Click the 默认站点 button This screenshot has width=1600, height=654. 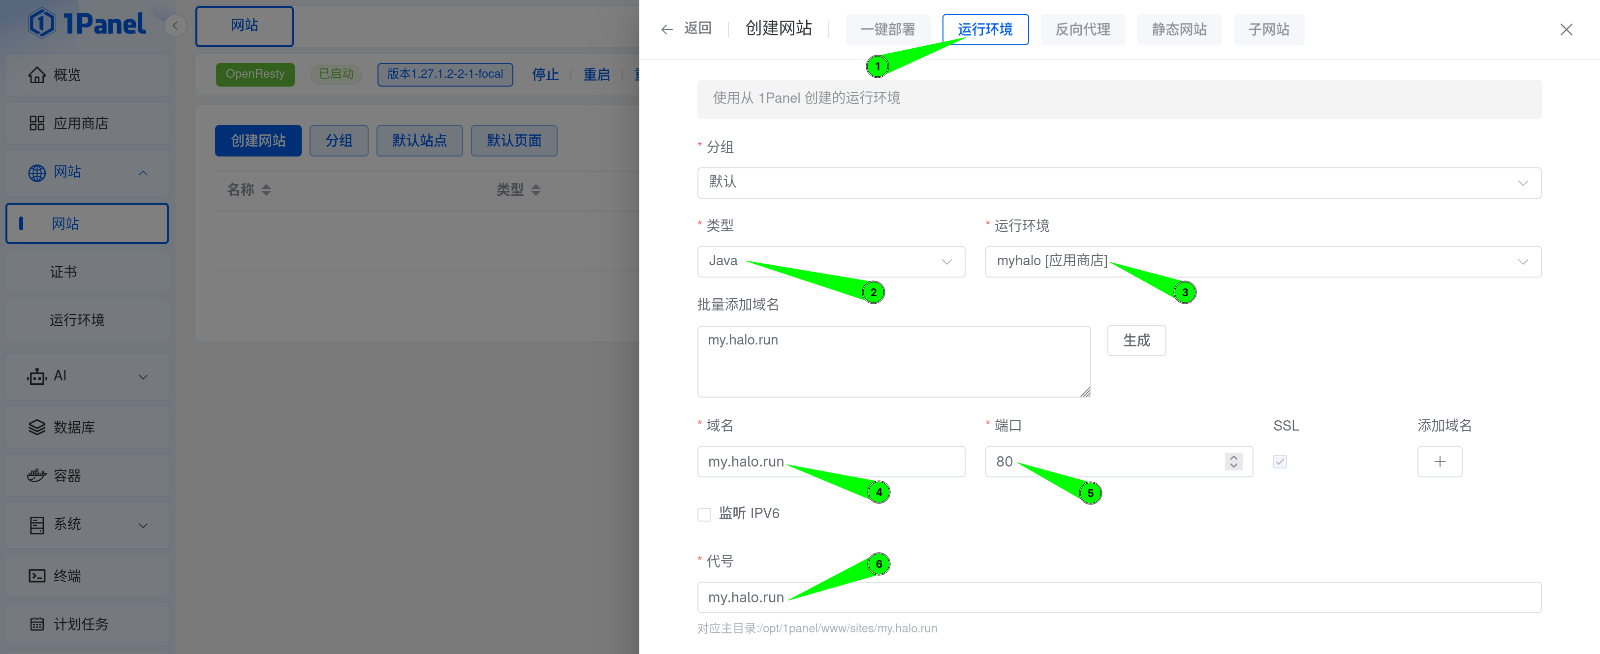(420, 141)
